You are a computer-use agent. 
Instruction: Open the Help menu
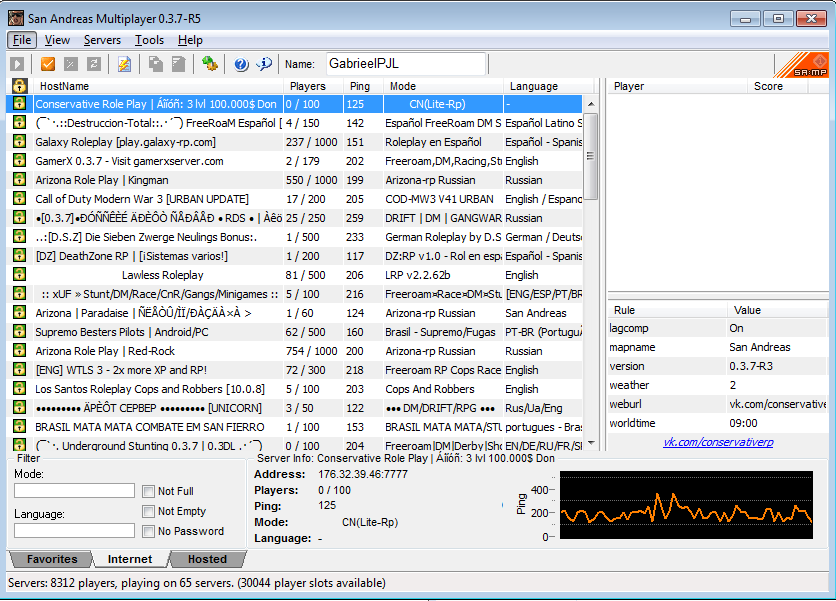click(x=190, y=40)
